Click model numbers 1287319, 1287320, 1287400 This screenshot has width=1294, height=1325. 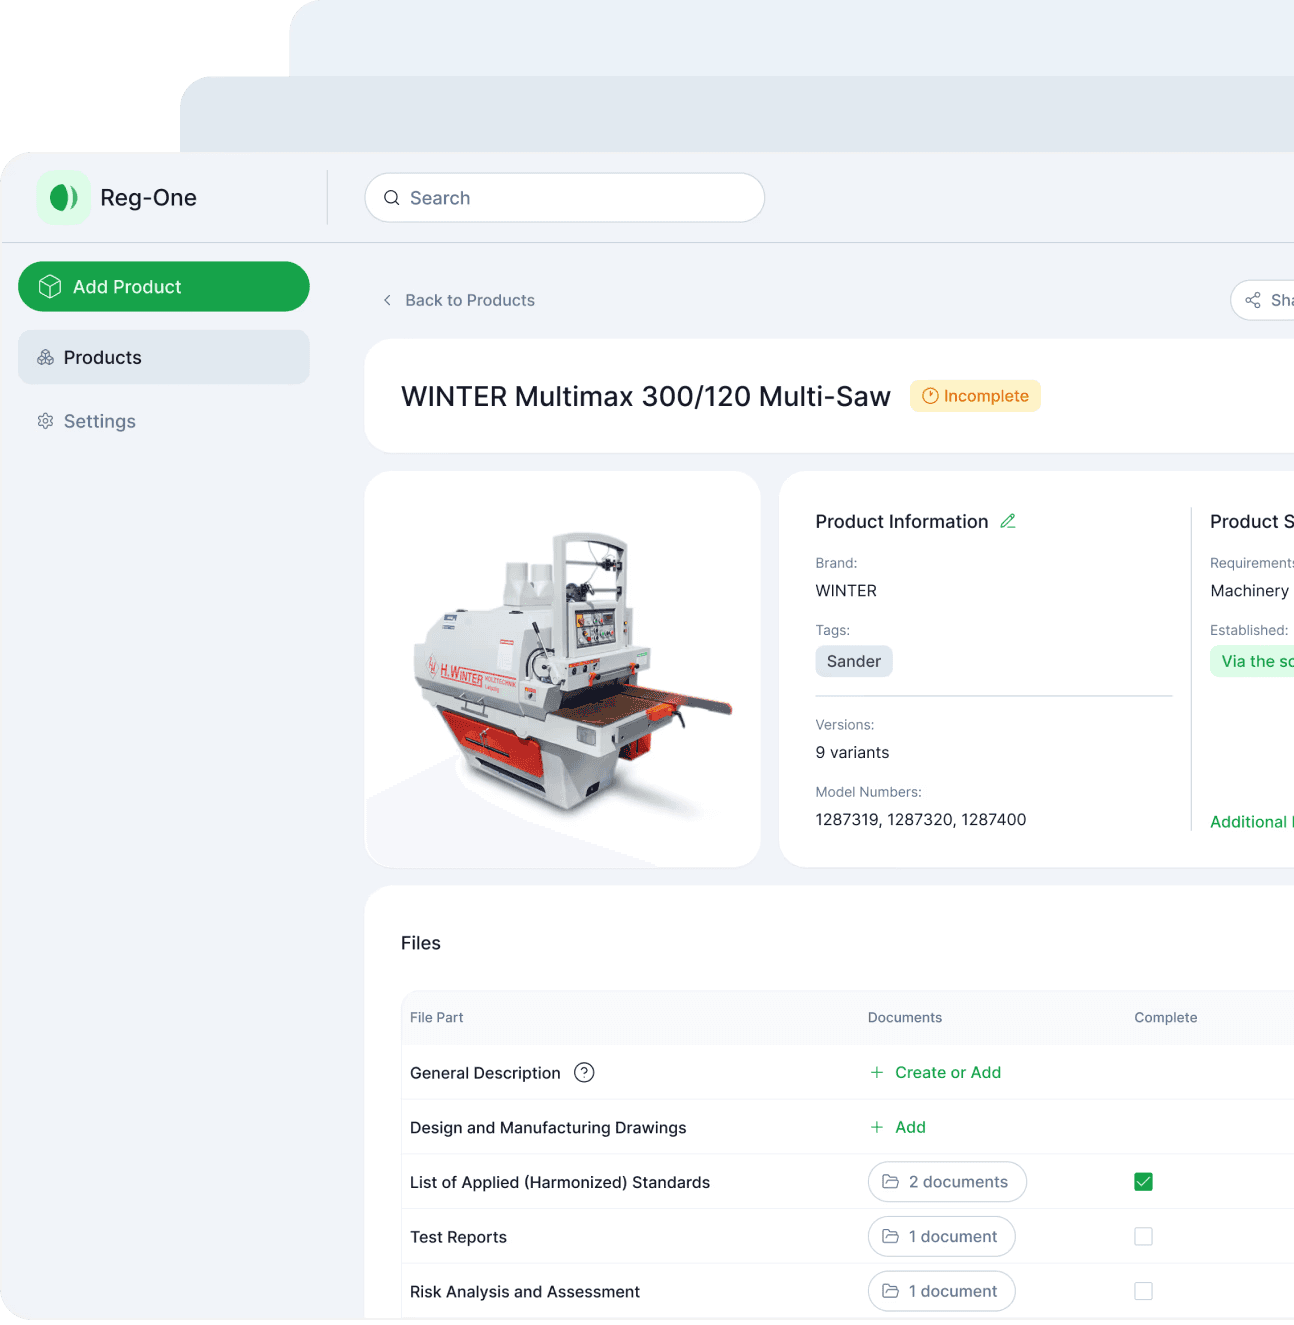[x=921, y=819]
